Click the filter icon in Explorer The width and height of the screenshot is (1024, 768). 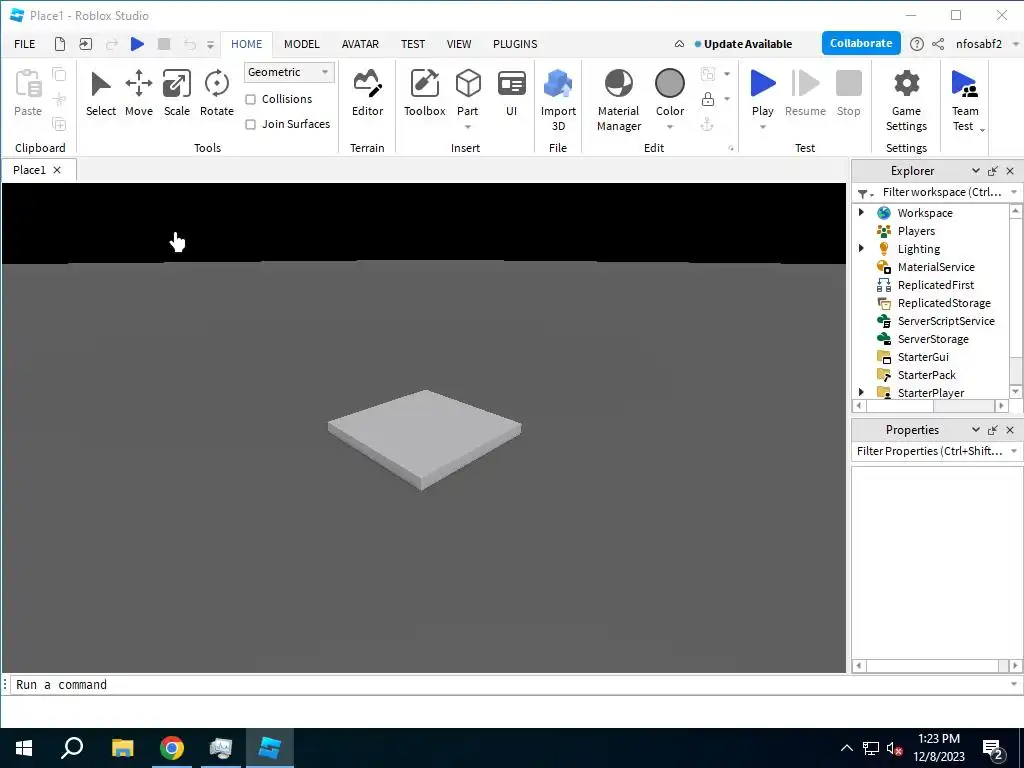865,193
